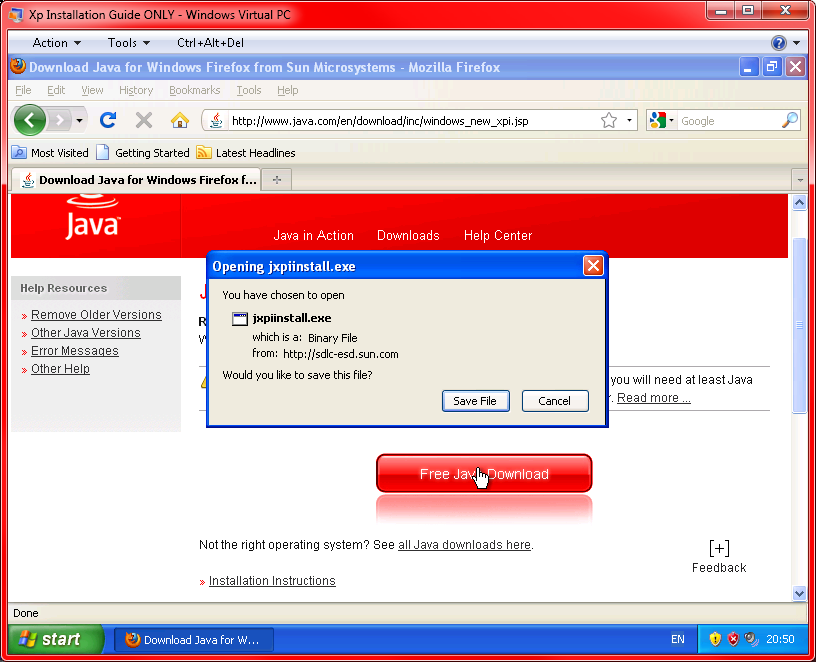The width and height of the screenshot is (816, 662).
Task: Open Firefox Bookmarks menu
Action: coord(195,91)
